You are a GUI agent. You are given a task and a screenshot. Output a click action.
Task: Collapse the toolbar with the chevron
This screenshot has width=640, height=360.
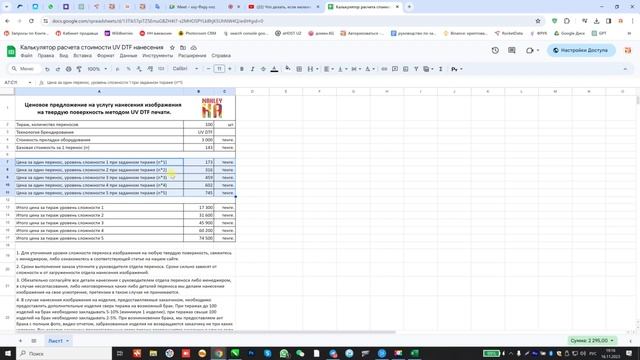[x=625, y=69]
